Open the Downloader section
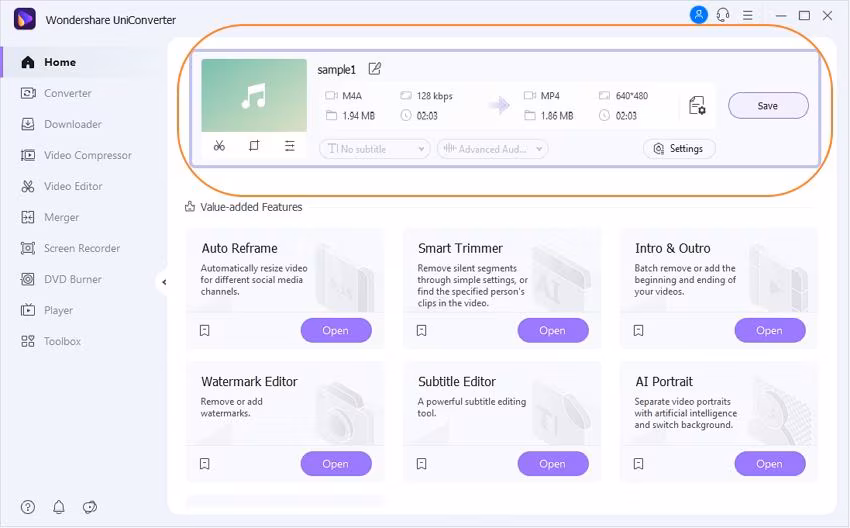This screenshot has width=850, height=528. (84, 124)
